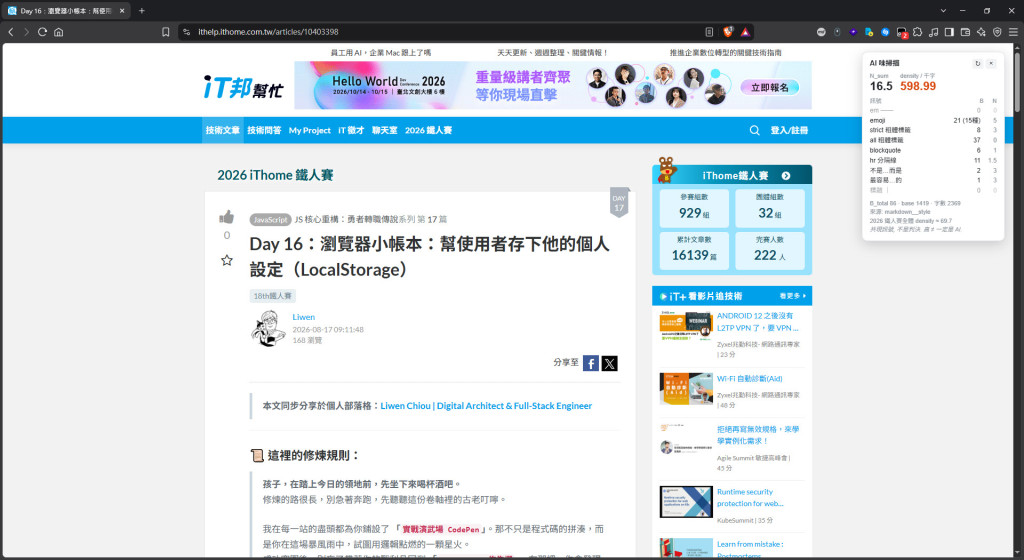The width and height of the screenshot is (1024, 560).
Task: Share the article to Facebook
Action: pyautogui.click(x=590, y=364)
